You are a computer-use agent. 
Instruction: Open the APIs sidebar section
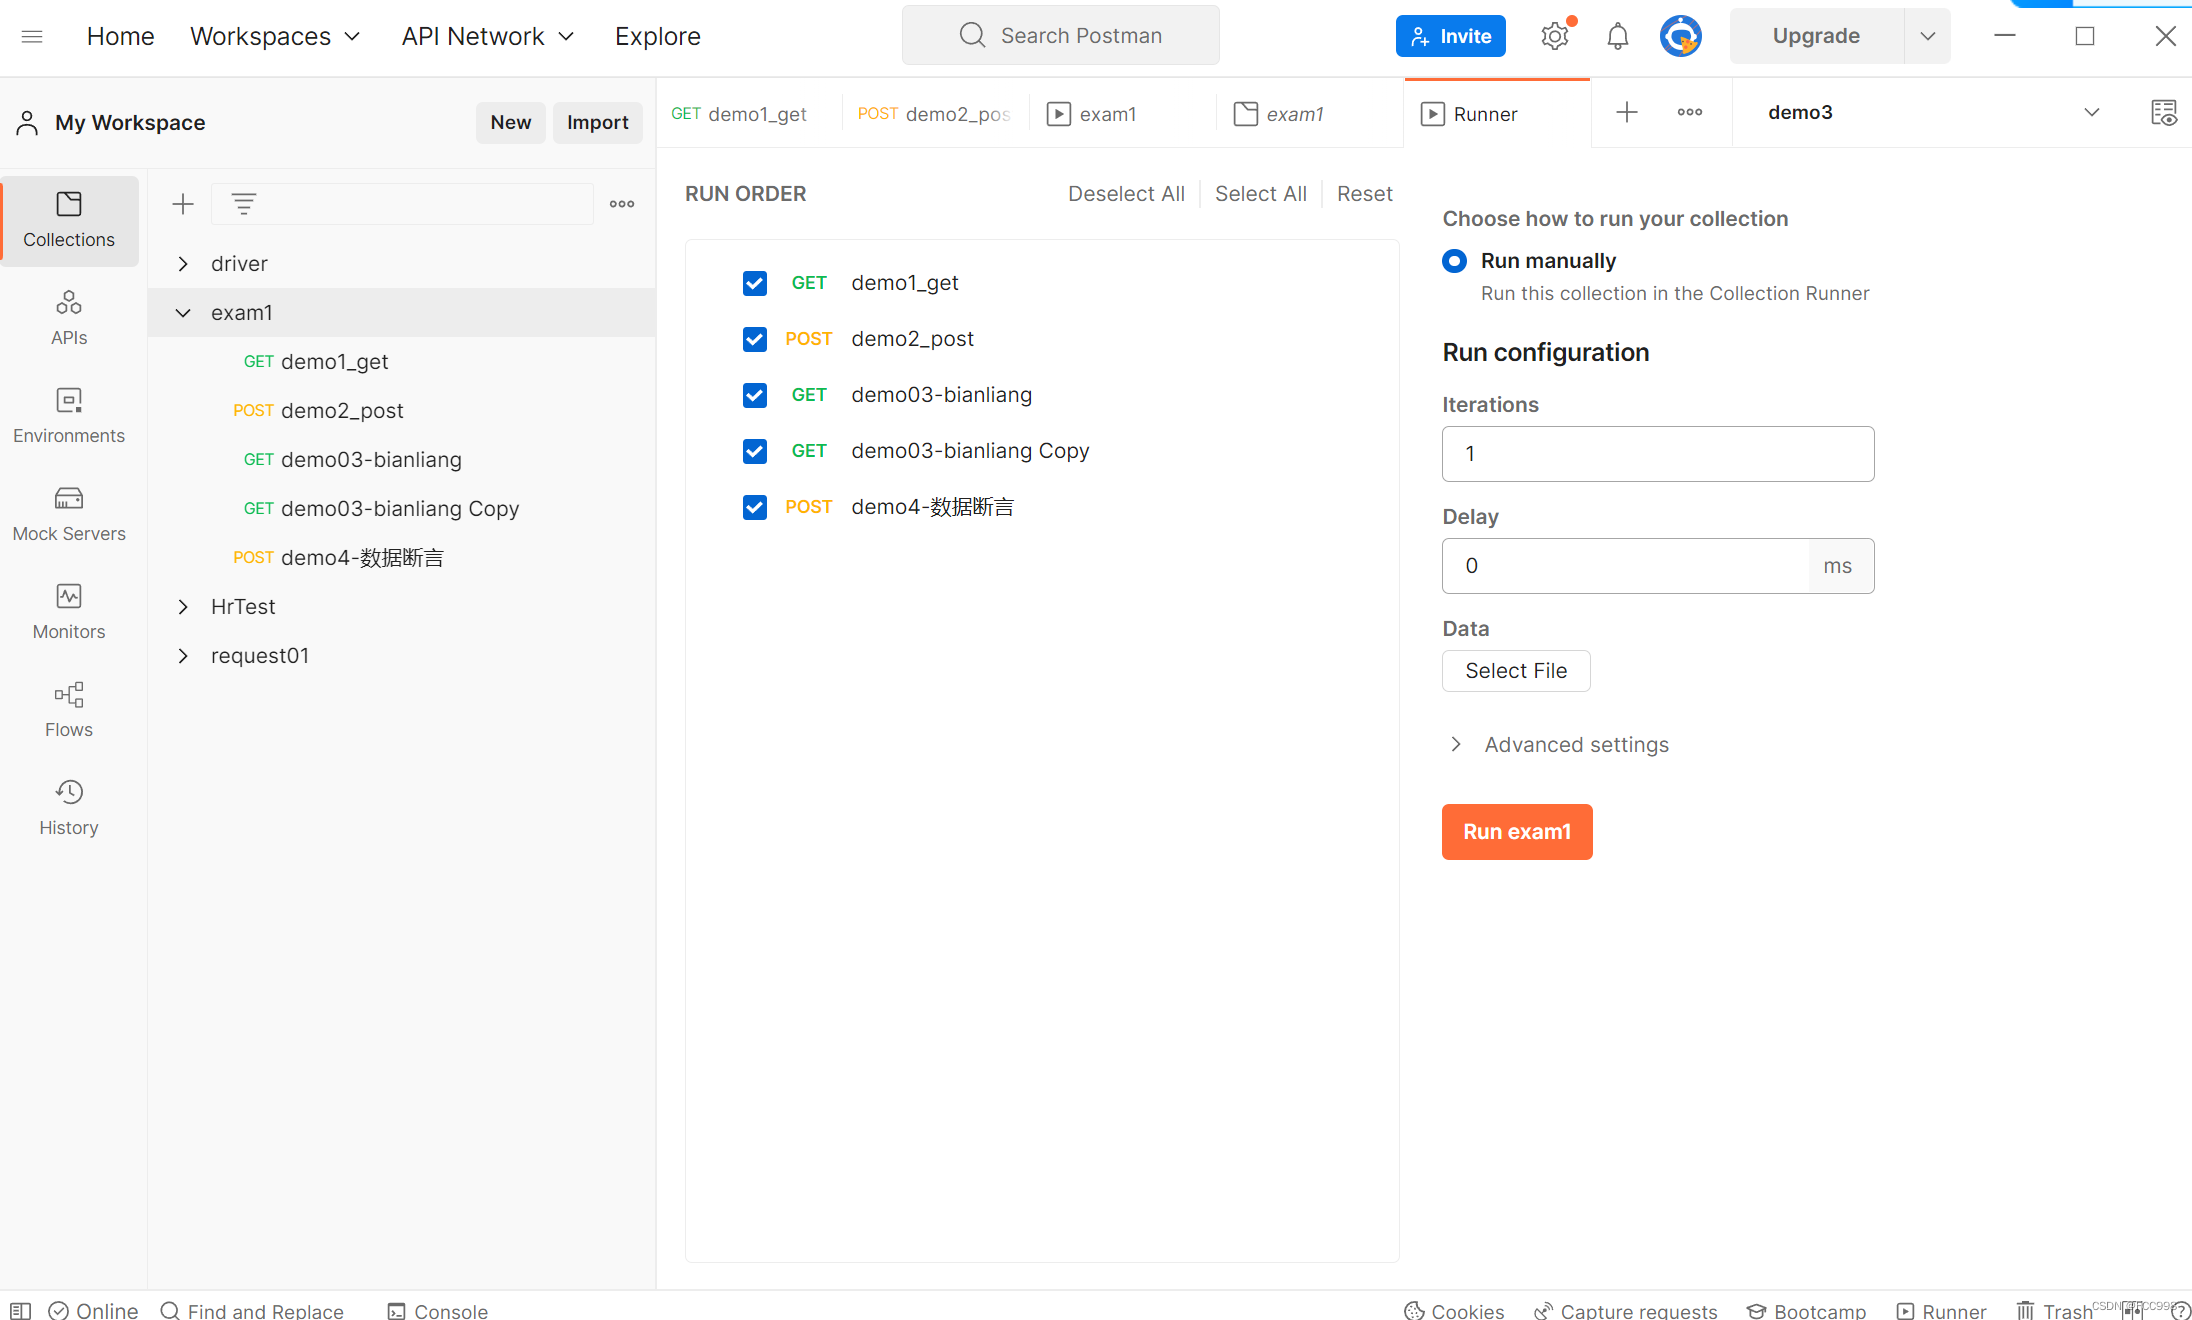coord(69,318)
